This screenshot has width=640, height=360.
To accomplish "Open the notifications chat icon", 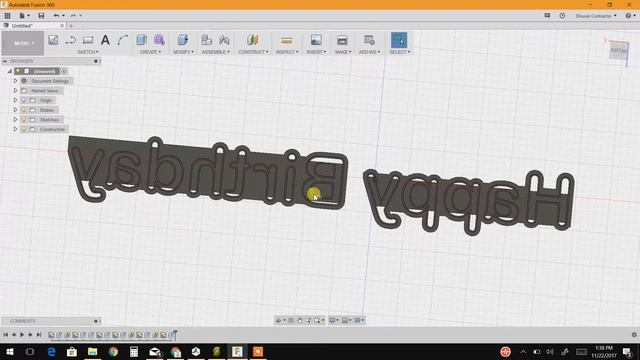I will 547,16.
